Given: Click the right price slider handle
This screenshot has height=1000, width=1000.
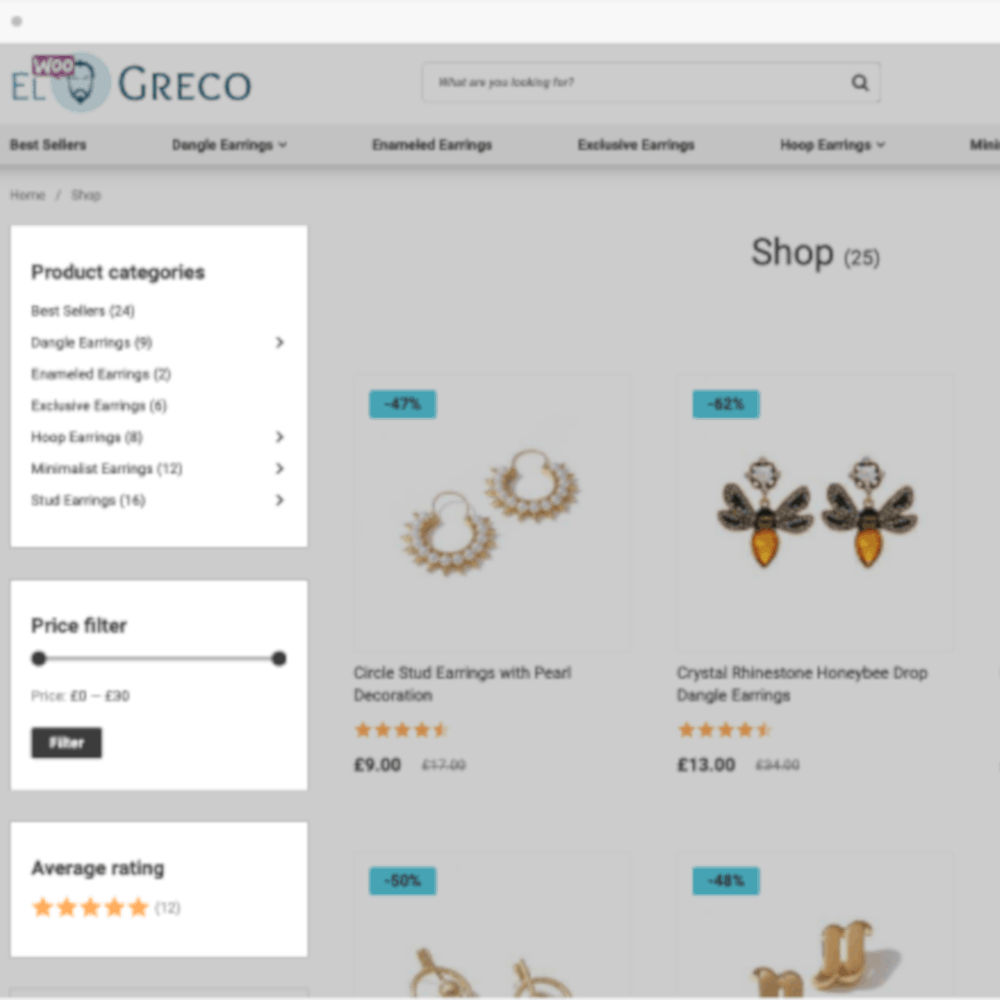Looking at the screenshot, I should click(279, 658).
